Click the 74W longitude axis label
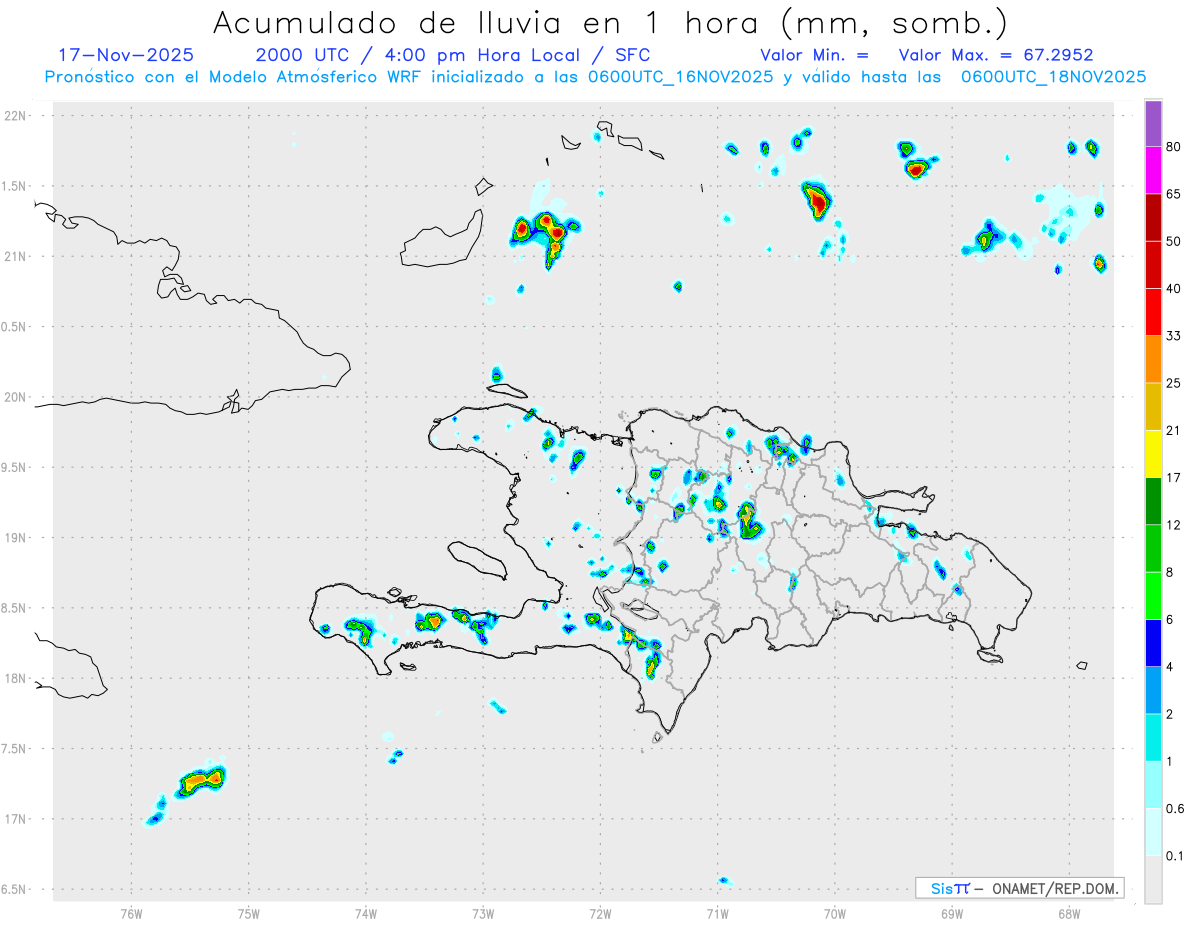1200x927 pixels. click(x=365, y=913)
